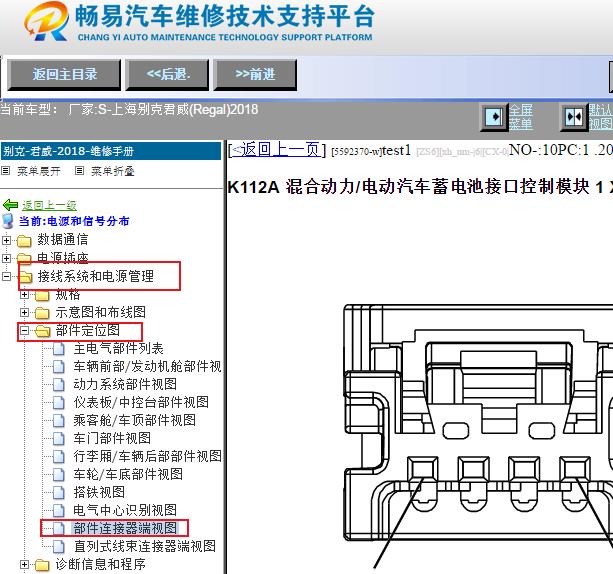
Task: Click the 默认视图 default view icon
Action: pos(574,117)
